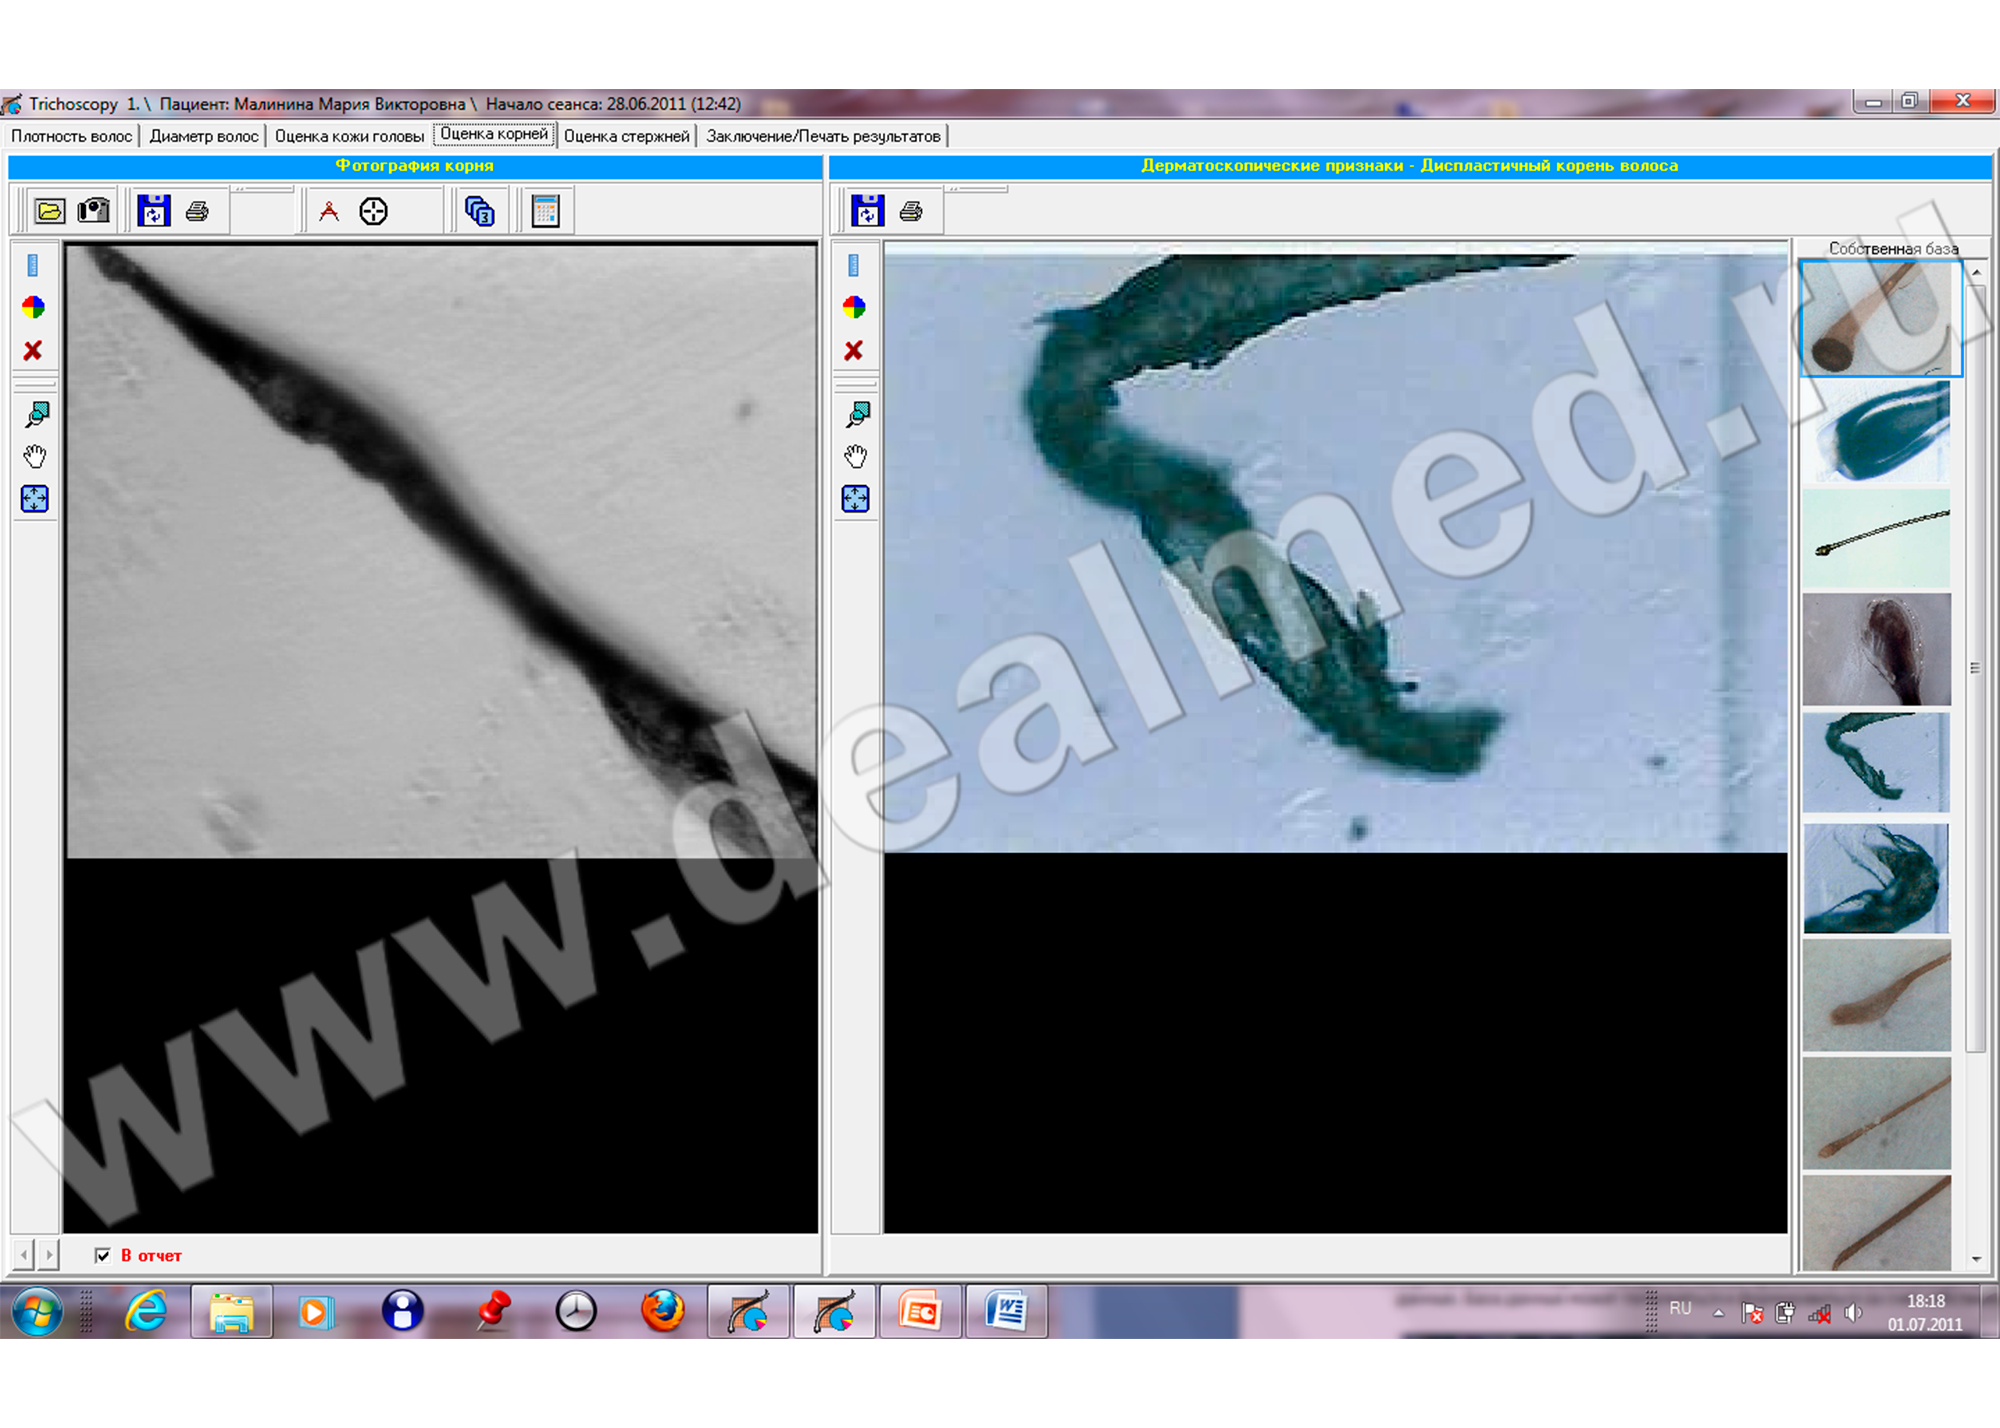
Task: Open image file in root photo toolbar
Action: (50, 211)
